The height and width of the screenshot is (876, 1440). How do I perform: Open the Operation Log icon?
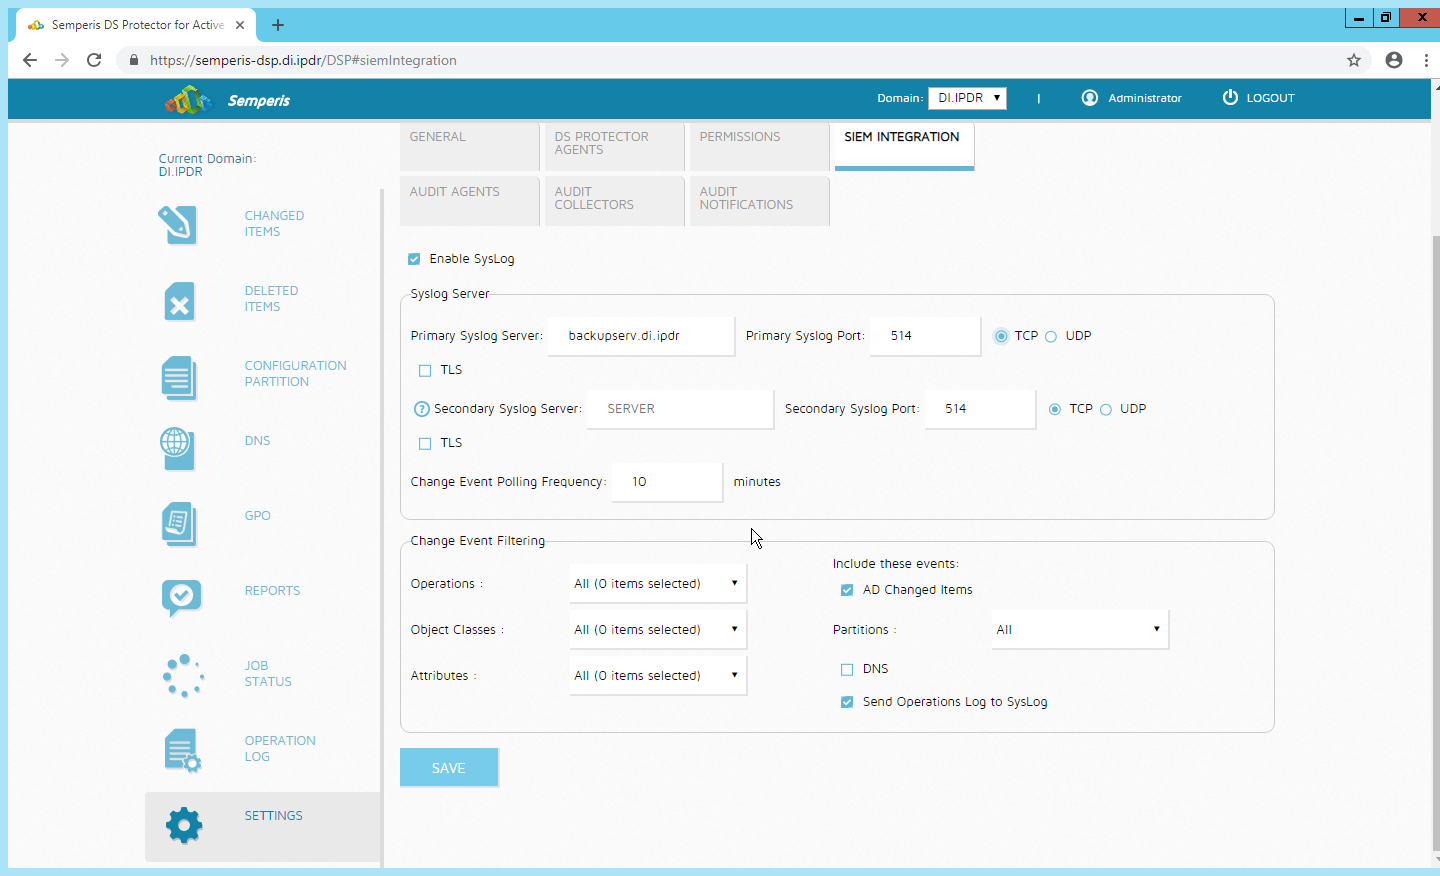[182, 750]
